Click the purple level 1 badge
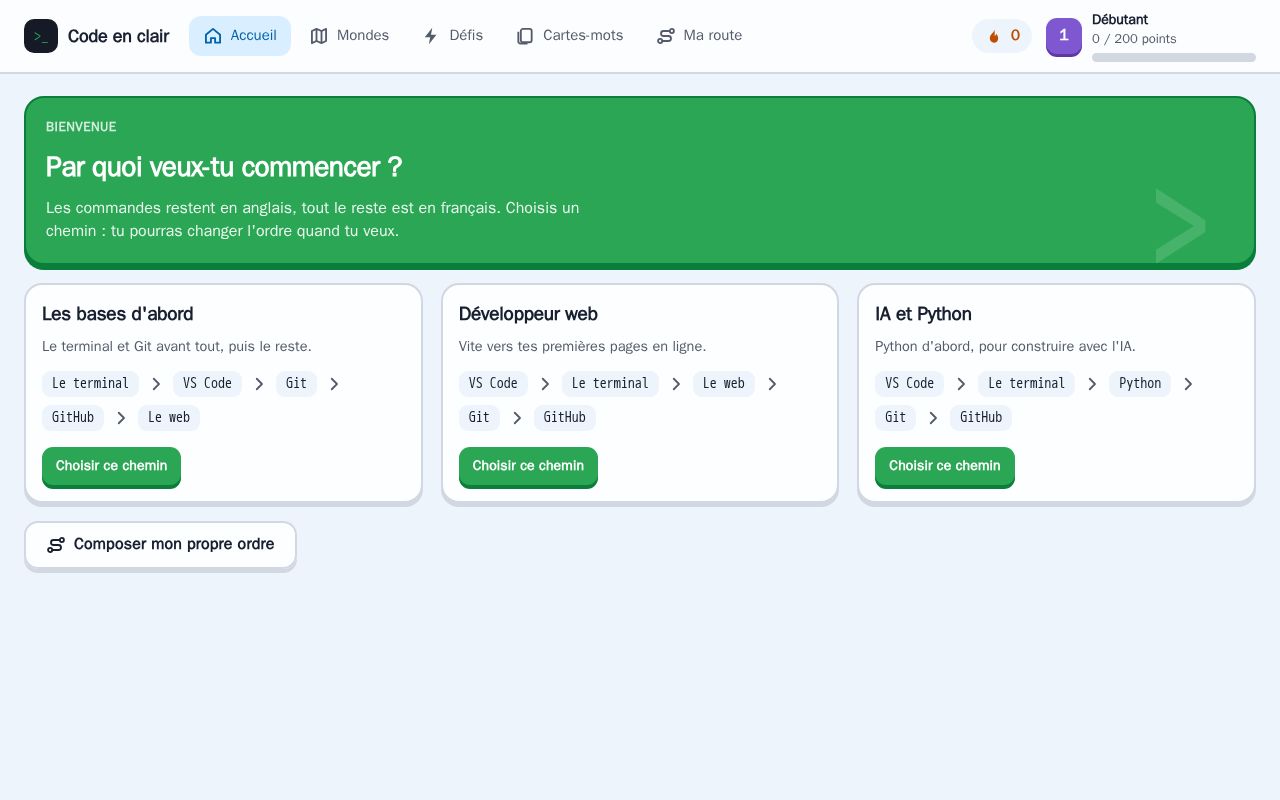 point(1064,36)
